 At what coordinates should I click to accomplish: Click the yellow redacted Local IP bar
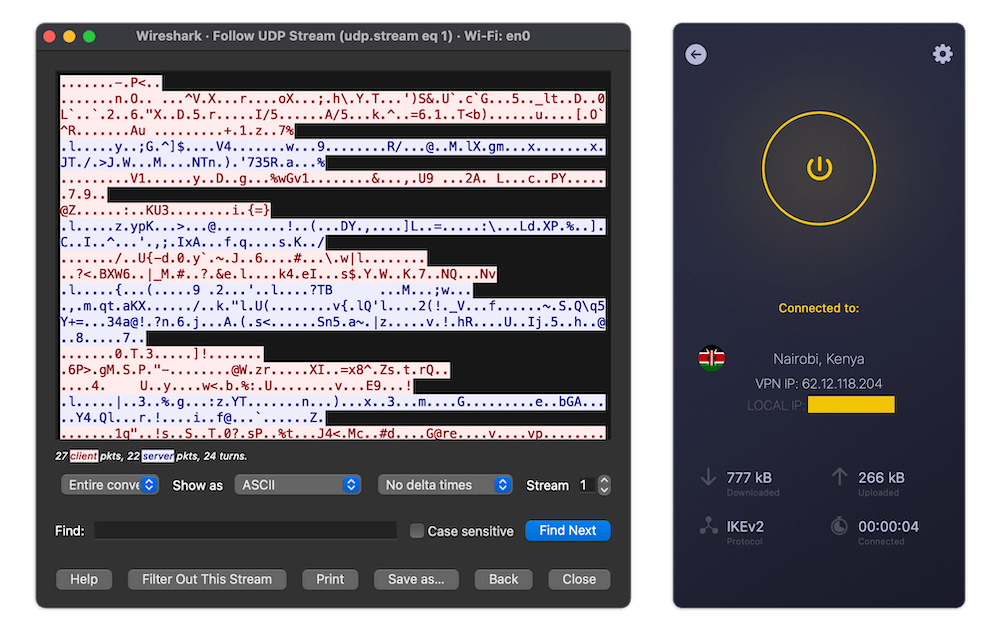(851, 404)
